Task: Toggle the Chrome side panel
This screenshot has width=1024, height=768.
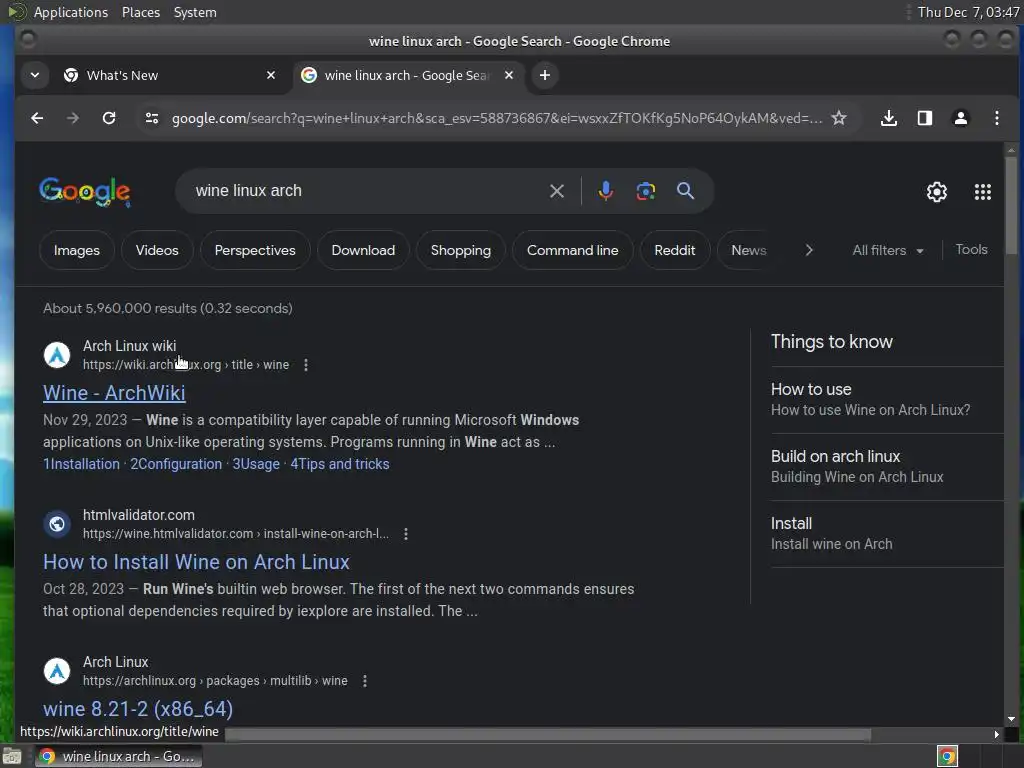Action: coord(924,118)
